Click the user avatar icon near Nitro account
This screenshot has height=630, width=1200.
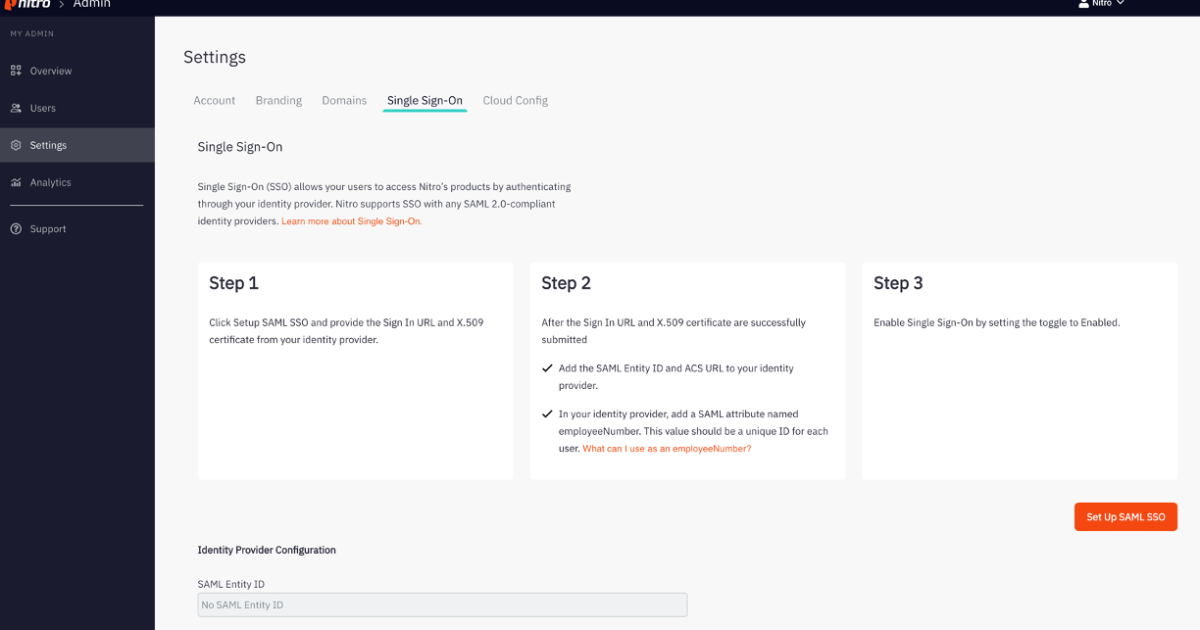pos(1083,4)
